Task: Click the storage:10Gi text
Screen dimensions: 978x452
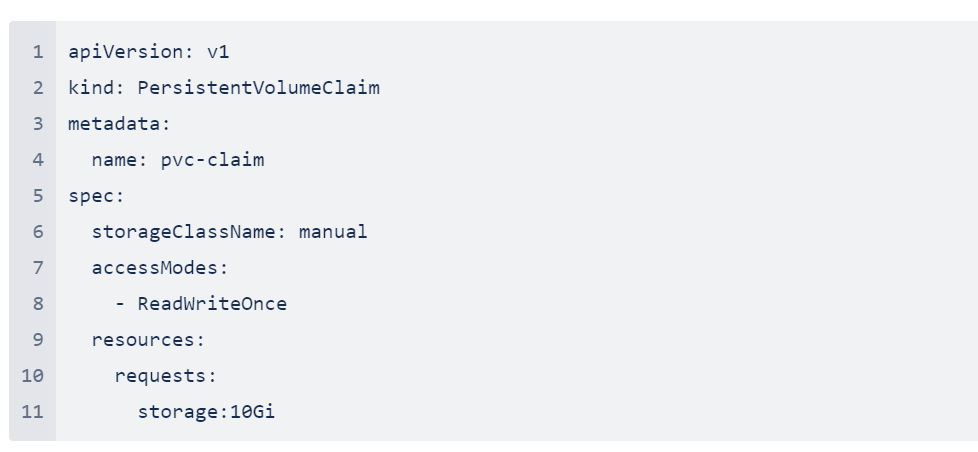Action: 206,412
